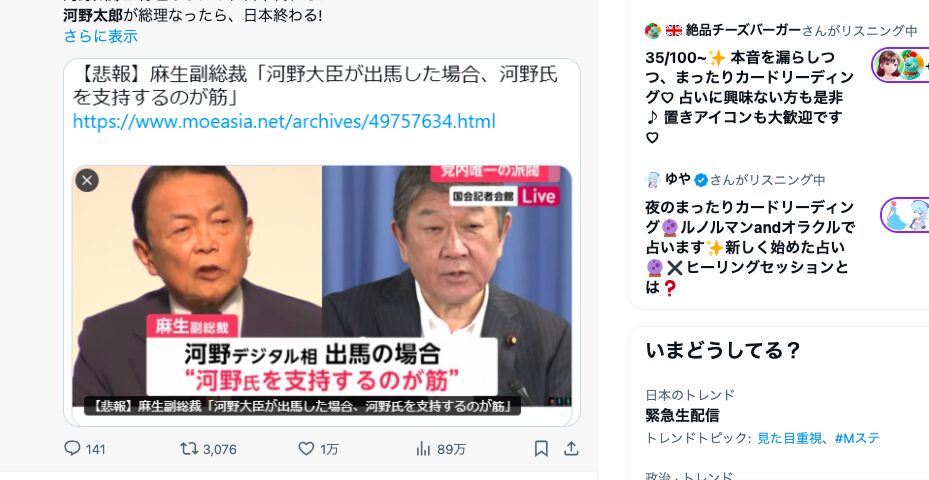Join the 35/100 カードリーディング space
The width and height of the screenshot is (929, 480).
[750, 97]
